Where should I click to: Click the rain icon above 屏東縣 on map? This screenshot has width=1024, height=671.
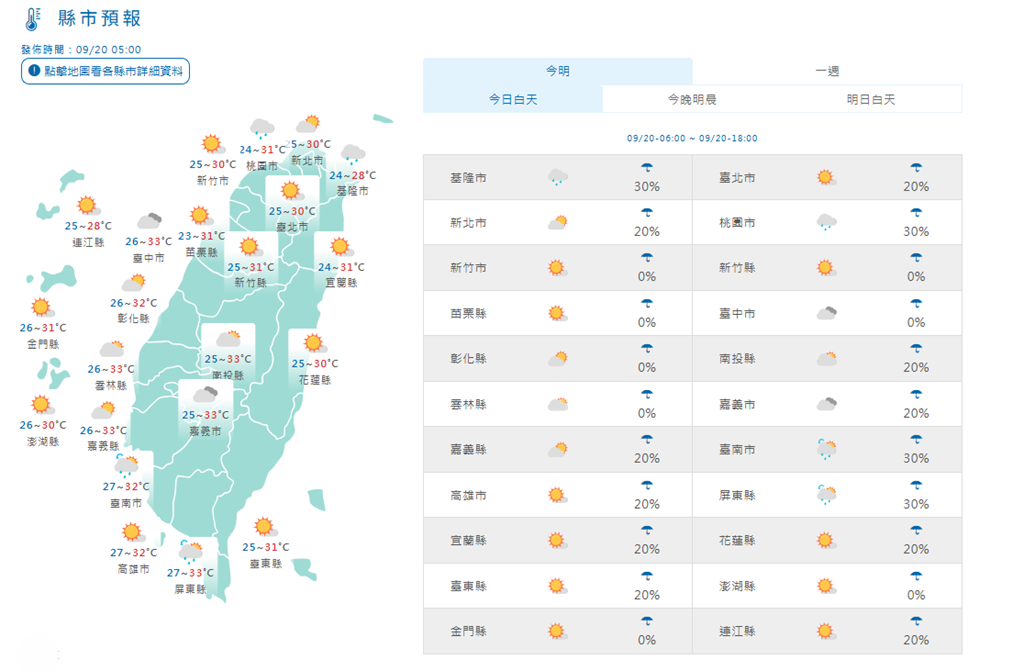click(191, 551)
